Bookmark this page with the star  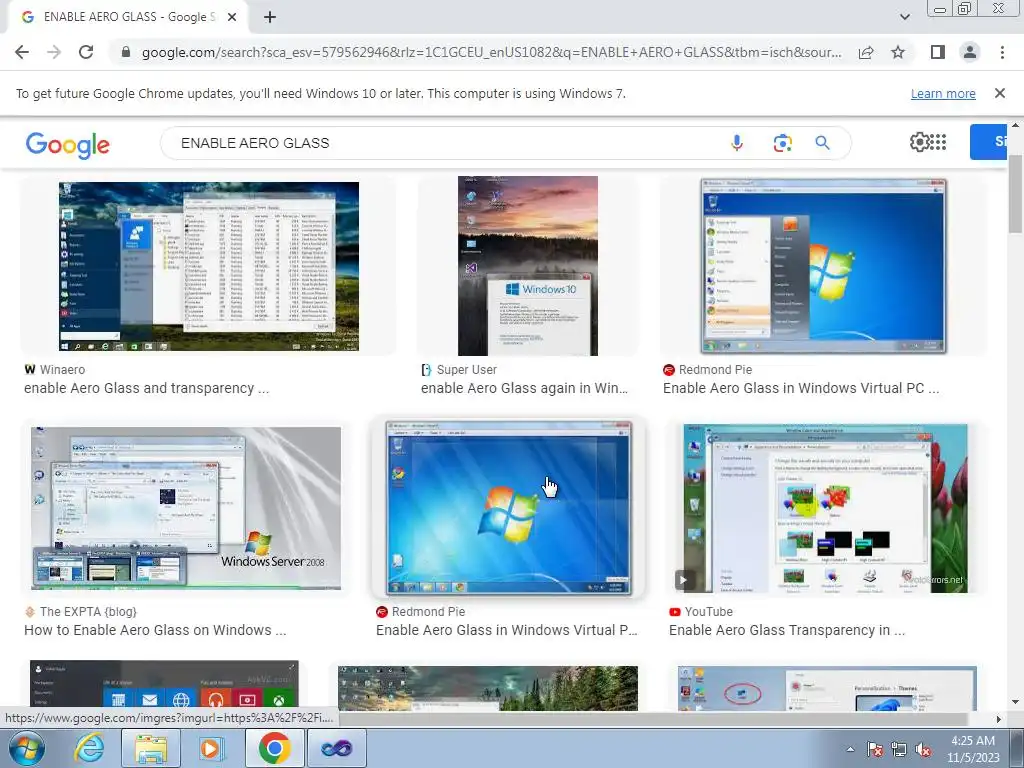pos(898,52)
